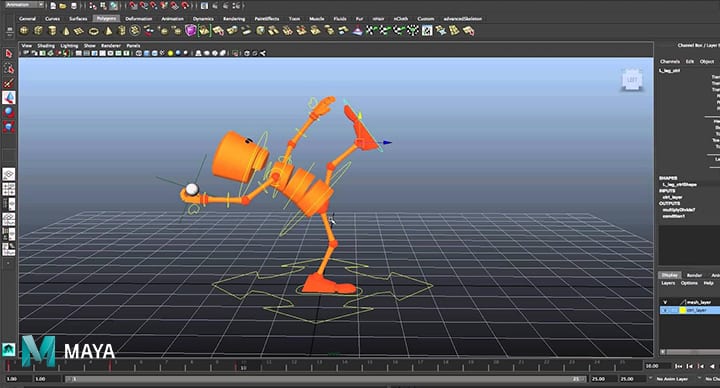Go to start of playback range
This screenshot has width=720, height=388.
[678, 366]
